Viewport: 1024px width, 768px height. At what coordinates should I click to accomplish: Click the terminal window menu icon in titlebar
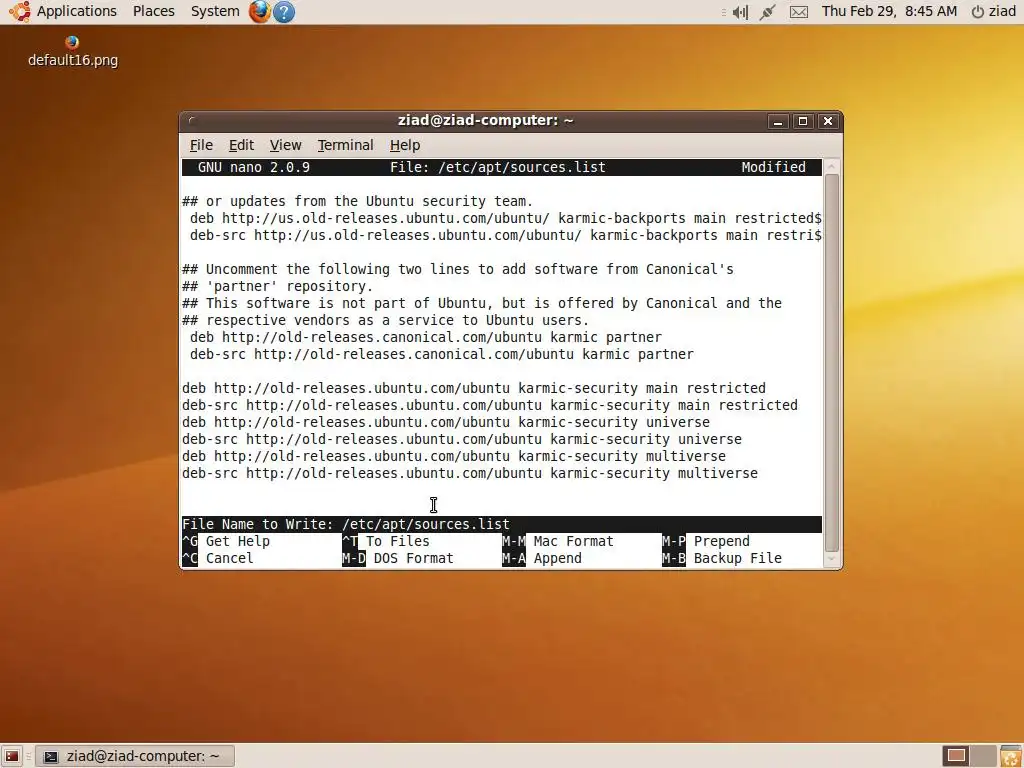[191, 121]
